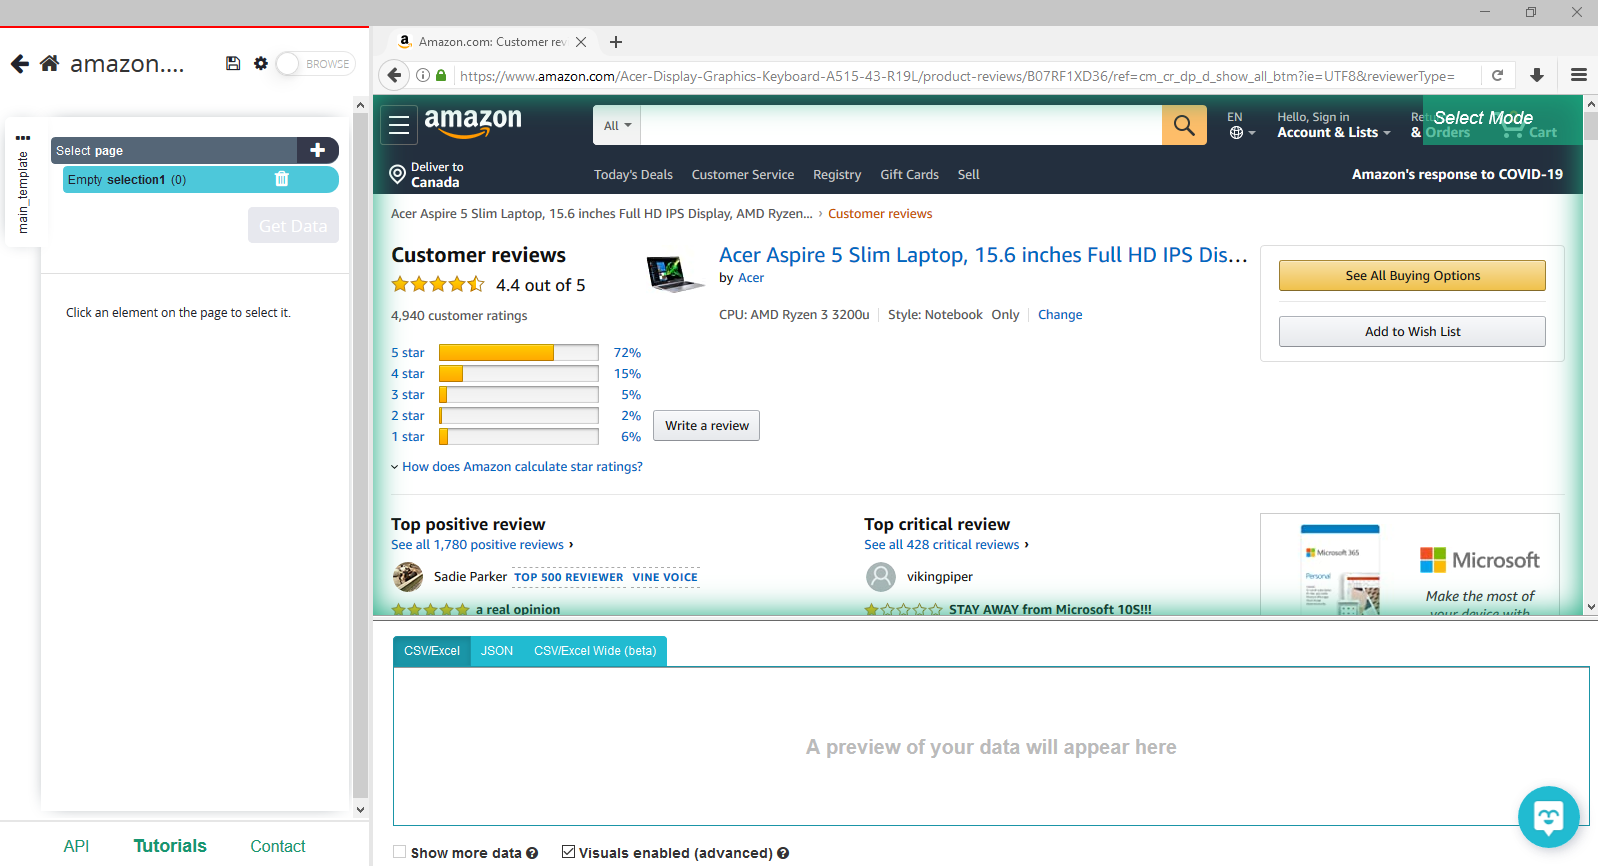Click the Amazon search input field
Viewport: 1598px width, 866px height.
point(901,125)
